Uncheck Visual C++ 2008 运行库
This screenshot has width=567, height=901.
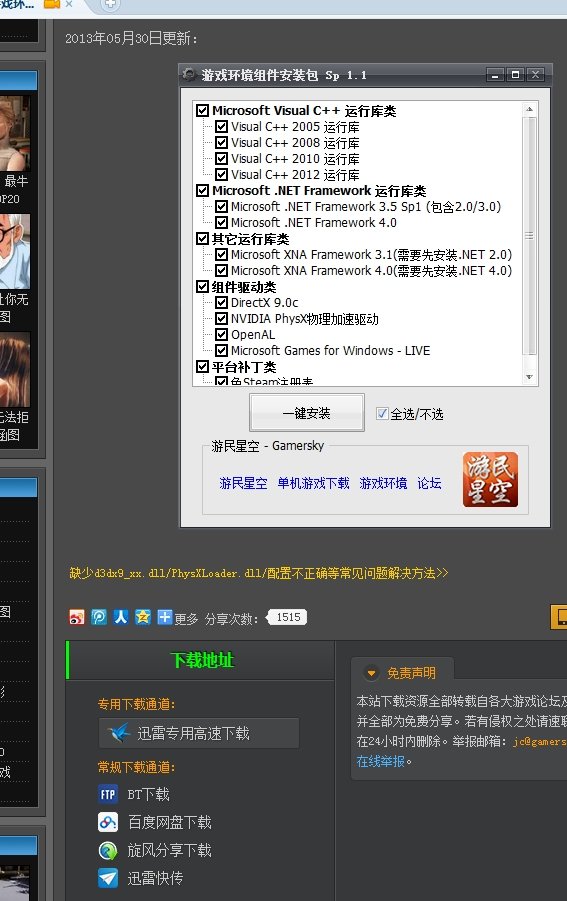click(x=221, y=143)
